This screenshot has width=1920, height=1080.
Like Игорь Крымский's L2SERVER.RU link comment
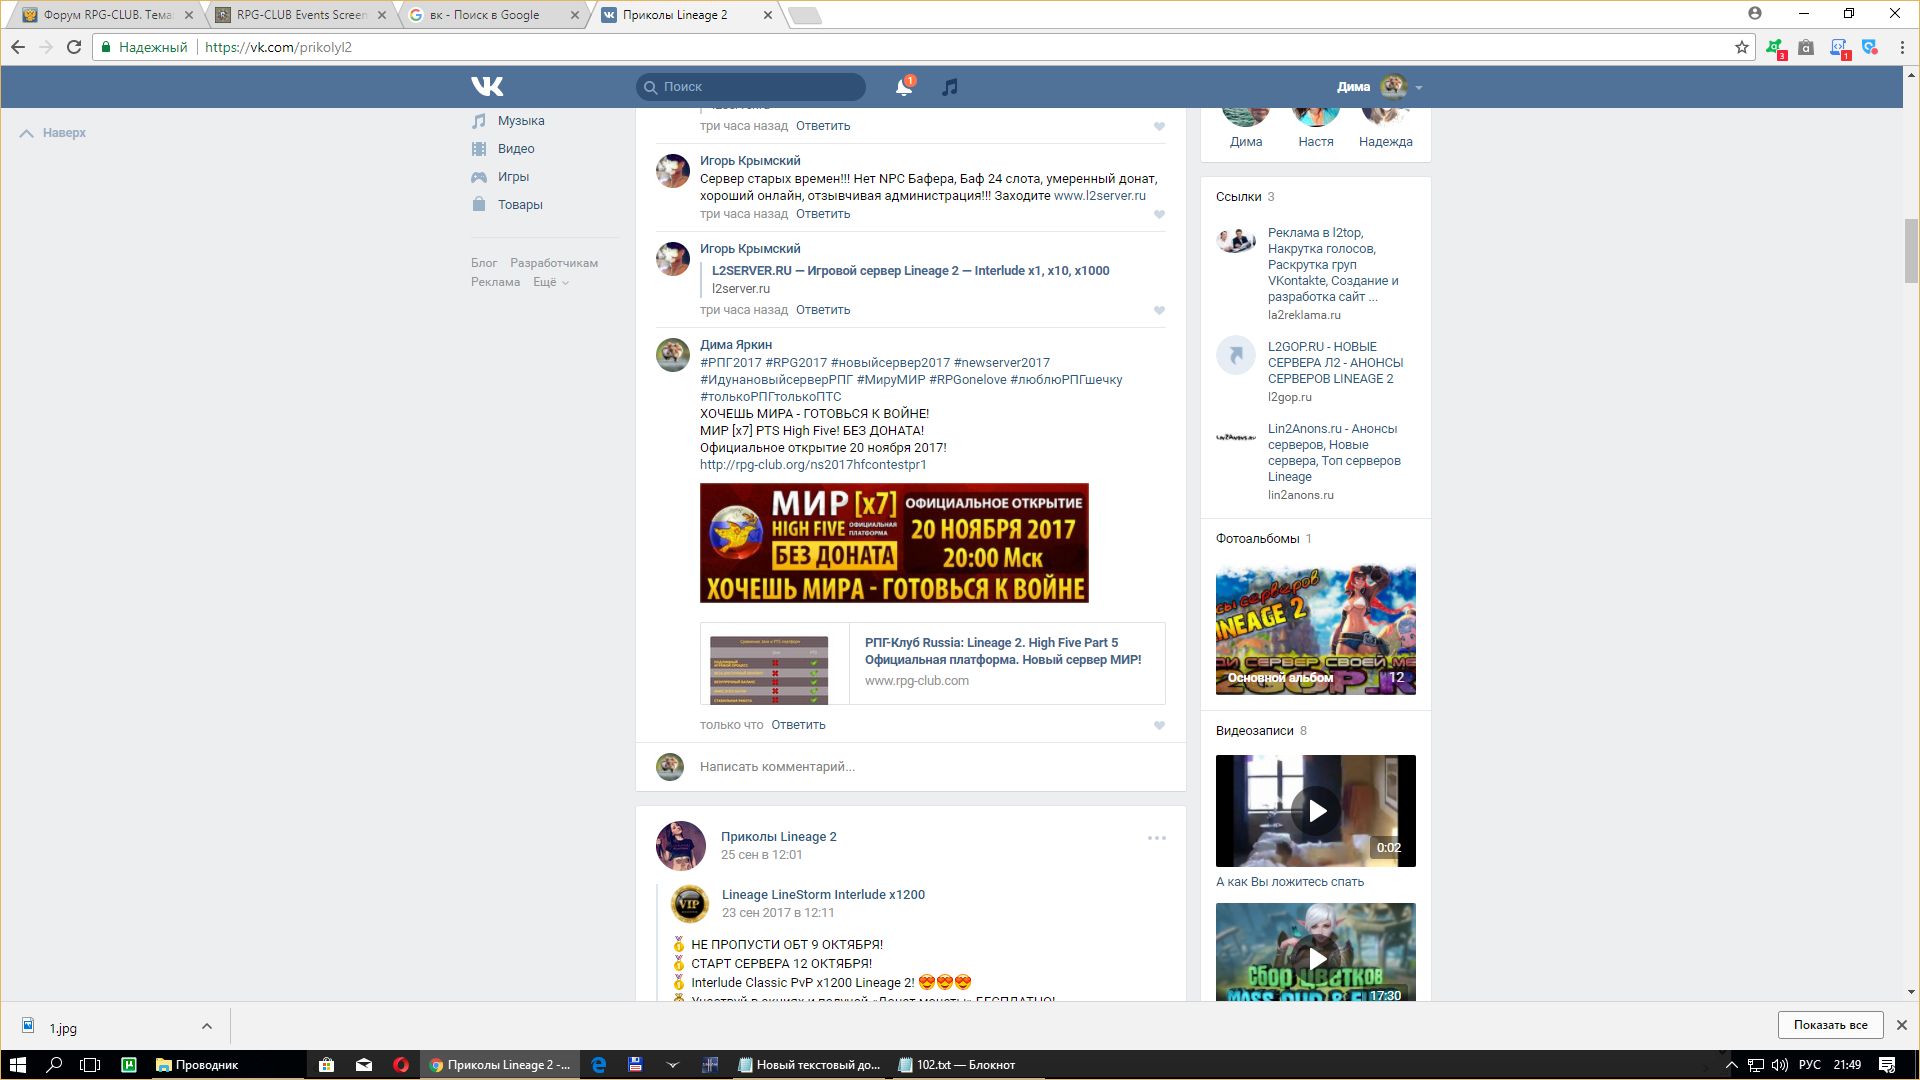(x=1159, y=311)
